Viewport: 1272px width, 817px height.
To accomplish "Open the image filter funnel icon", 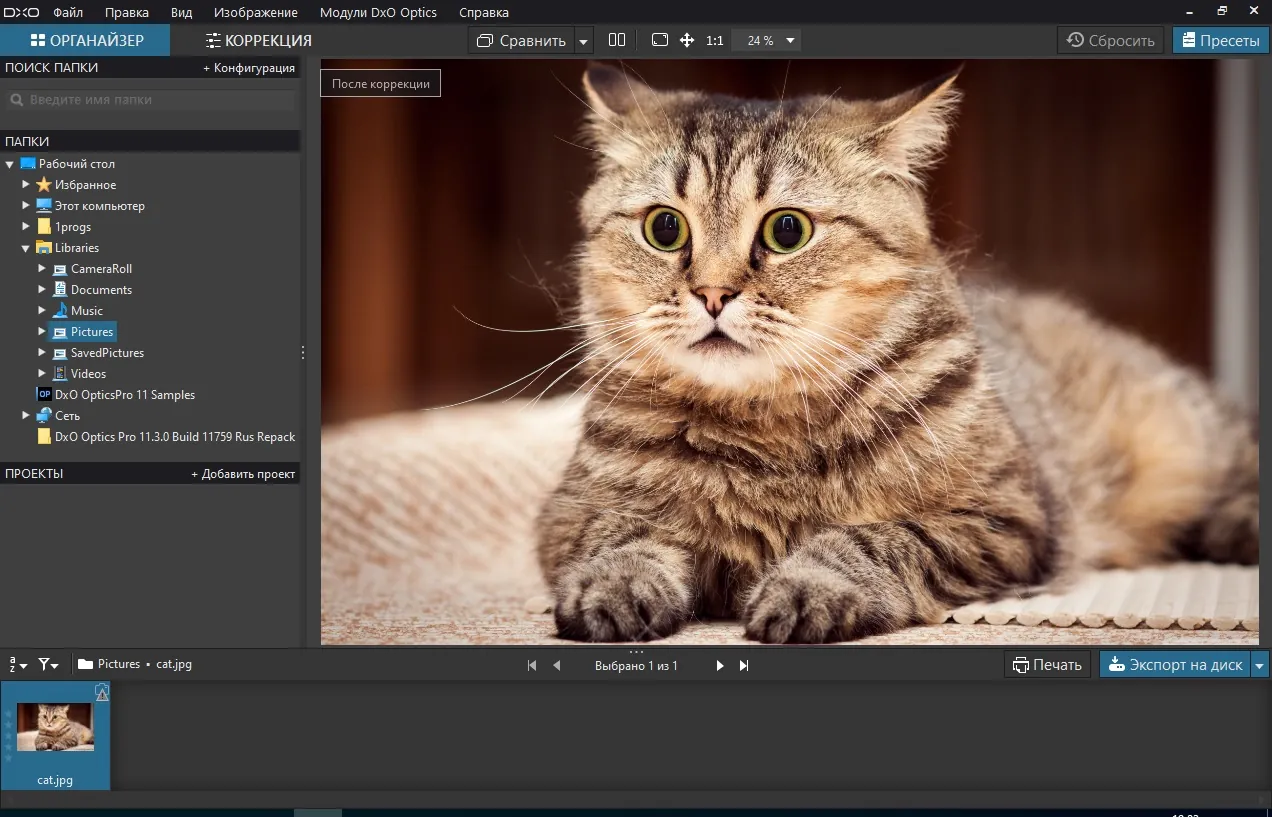I will [x=48, y=664].
